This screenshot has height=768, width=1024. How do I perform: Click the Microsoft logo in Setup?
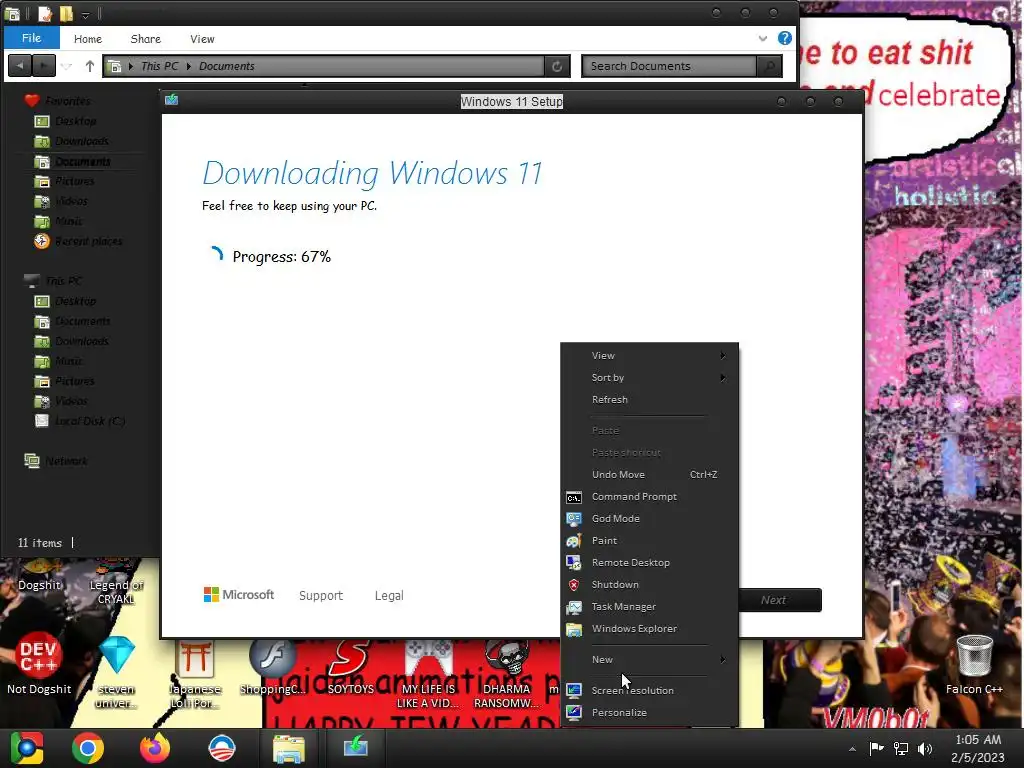click(239, 595)
